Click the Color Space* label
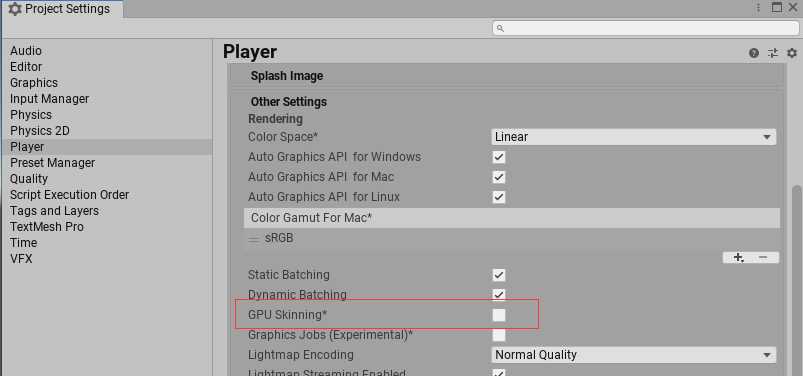Viewport: 803px width, 376px height. tap(283, 137)
